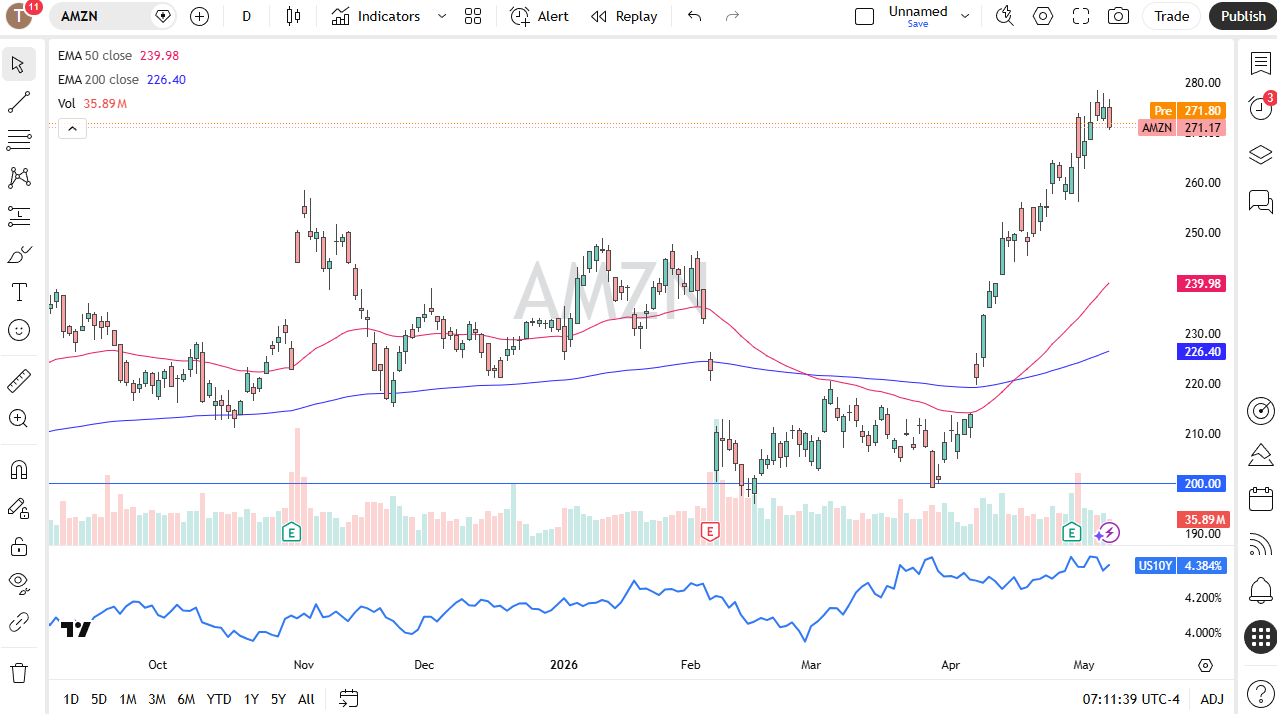
Task: Select the cursor arrow tool
Action: pyautogui.click(x=18, y=65)
